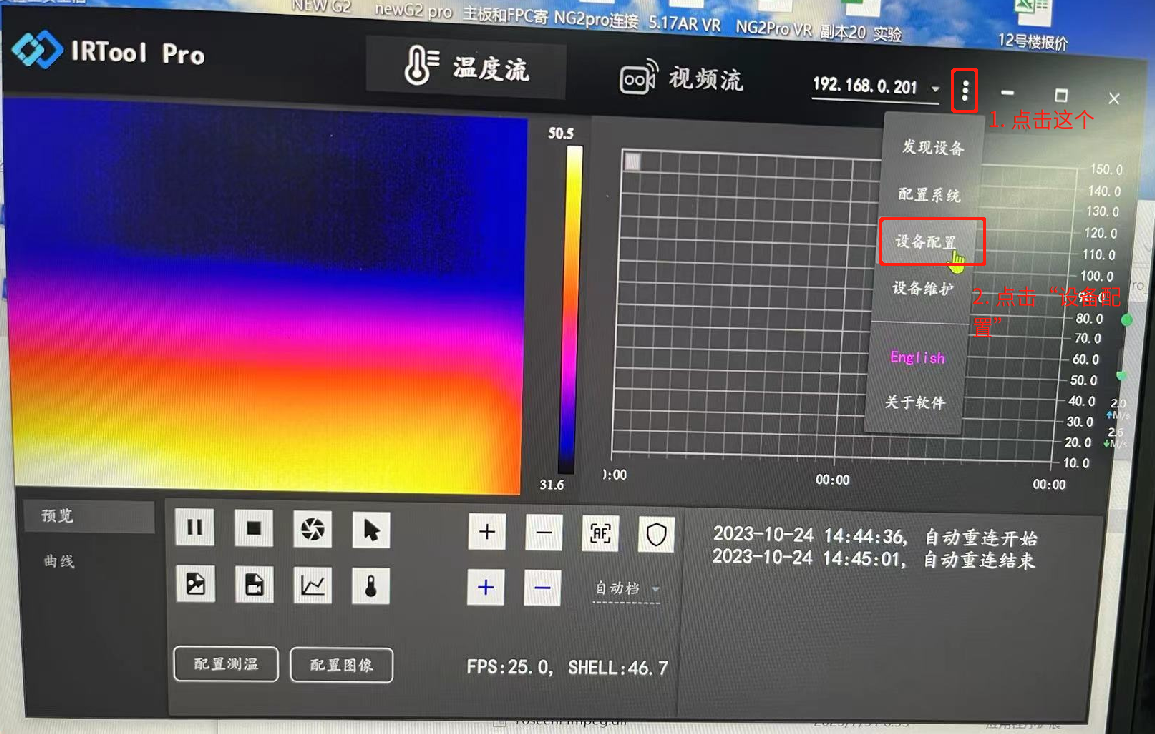
Task: Save a thermal image snapshot
Action: point(196,584)
